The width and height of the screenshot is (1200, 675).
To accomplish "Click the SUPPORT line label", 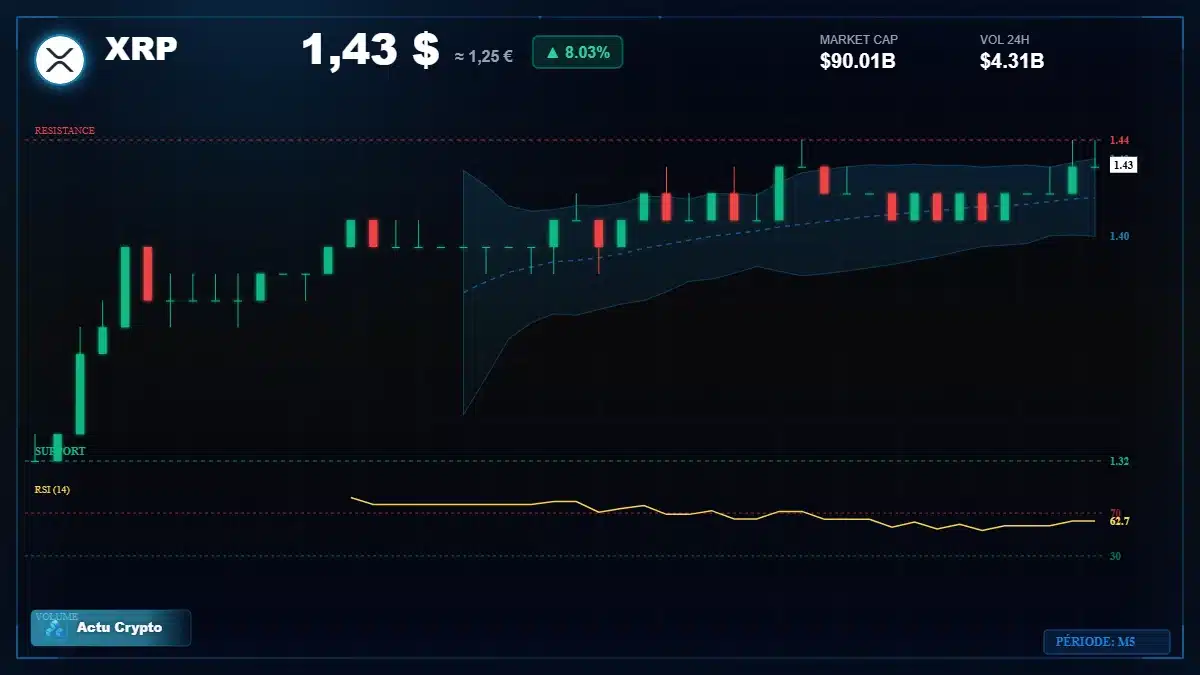I will [x=60, y=451].
